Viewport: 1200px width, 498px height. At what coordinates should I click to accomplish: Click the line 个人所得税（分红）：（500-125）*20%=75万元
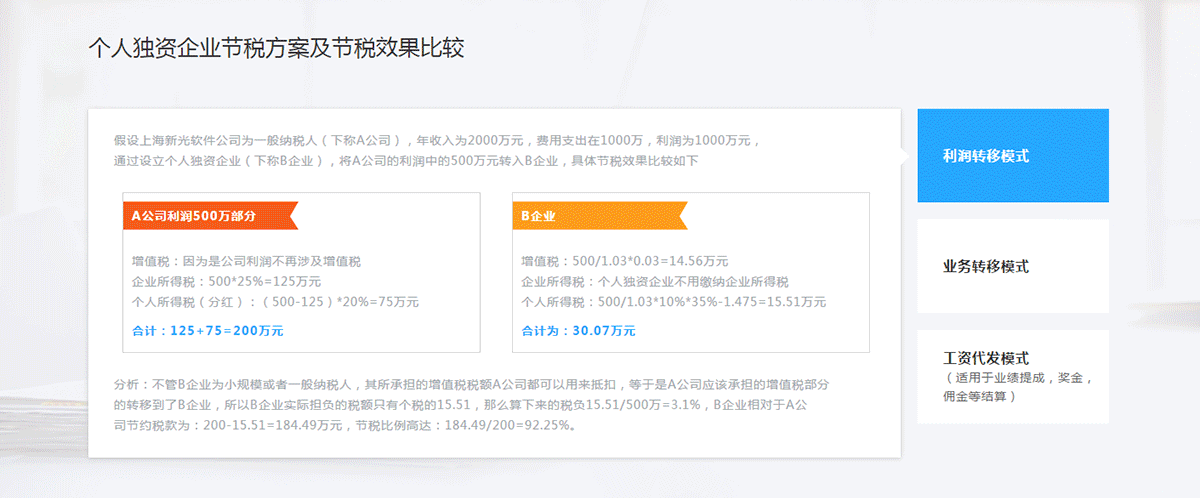pyautogui.click(x=275, y=301)
